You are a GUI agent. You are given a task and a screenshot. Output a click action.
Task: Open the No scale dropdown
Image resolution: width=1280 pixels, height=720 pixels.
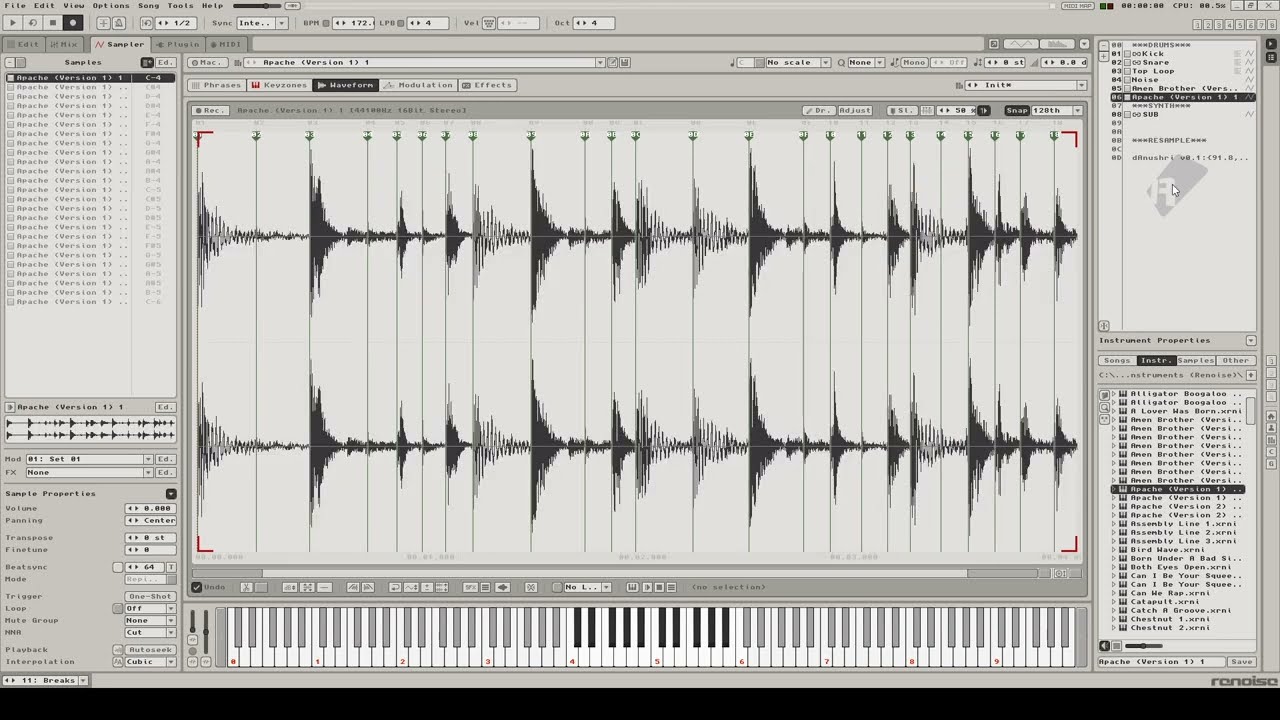[797, 62]
